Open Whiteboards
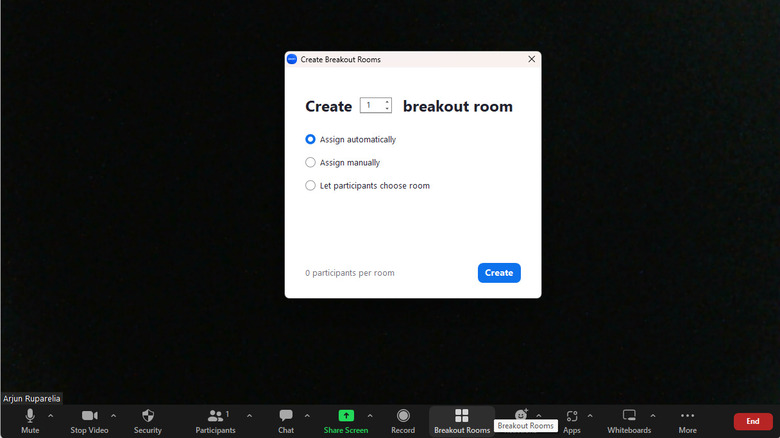Screen dimensions: 780x438 (629, 421)
